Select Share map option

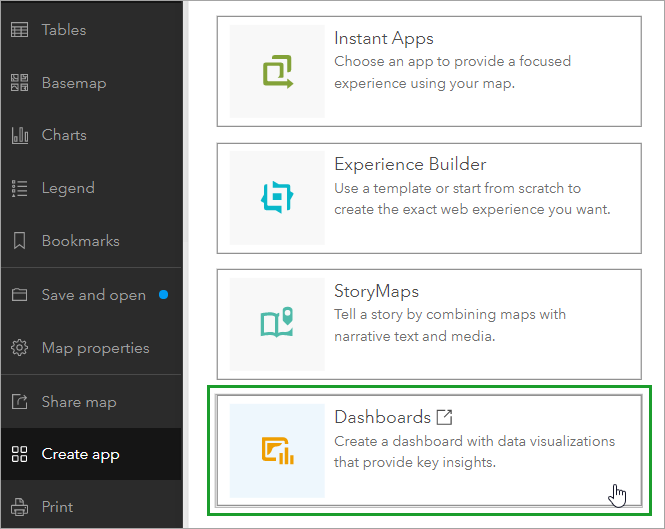click(x=92, y=401)
